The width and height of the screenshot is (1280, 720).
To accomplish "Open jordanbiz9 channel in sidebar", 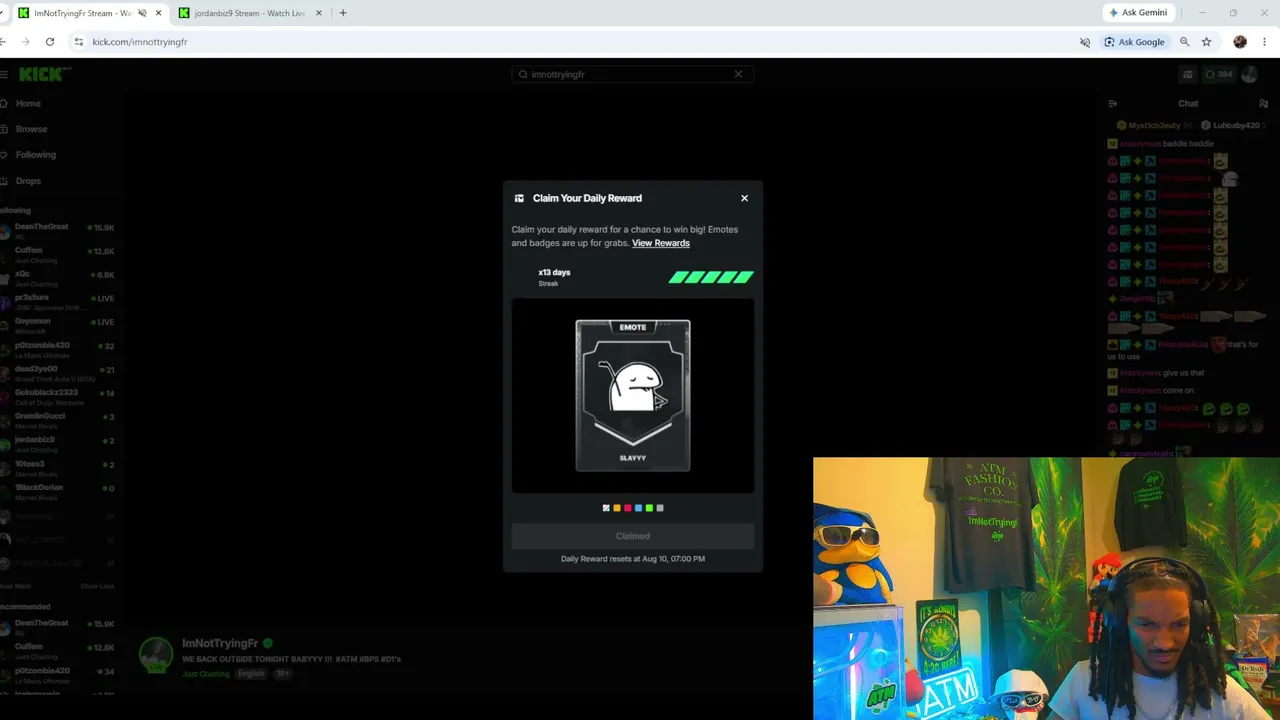I will click(x=58, y=444).
